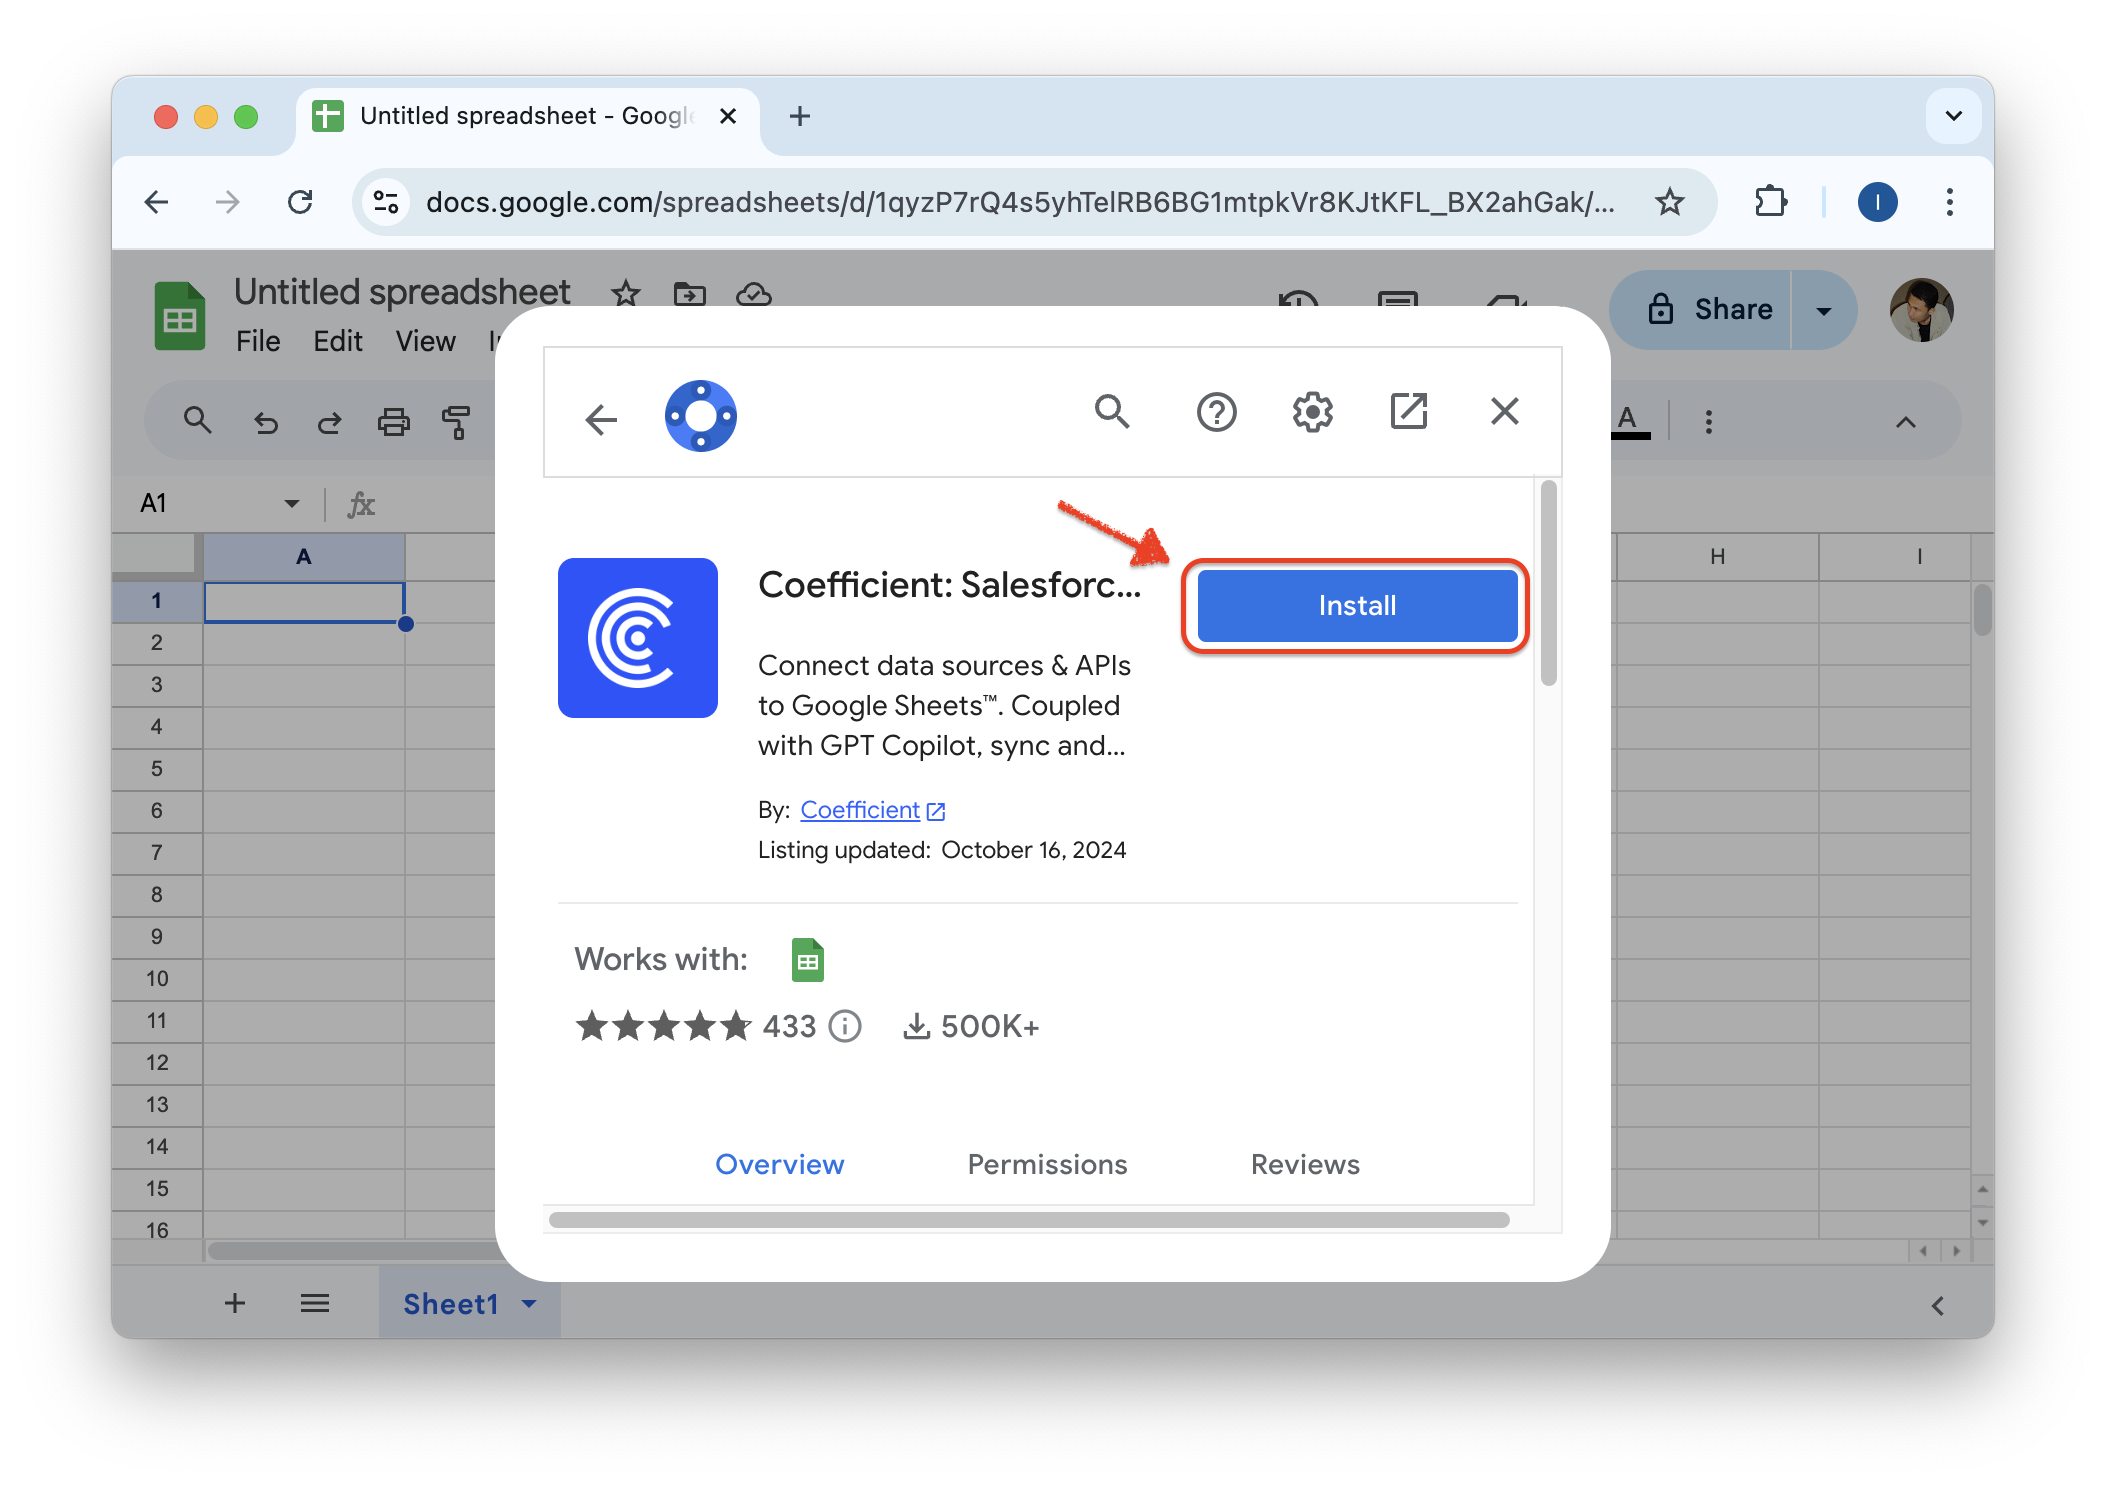Open the Coefficient developer link
Screen dimensions: 2106x1486
click(860, 810)
